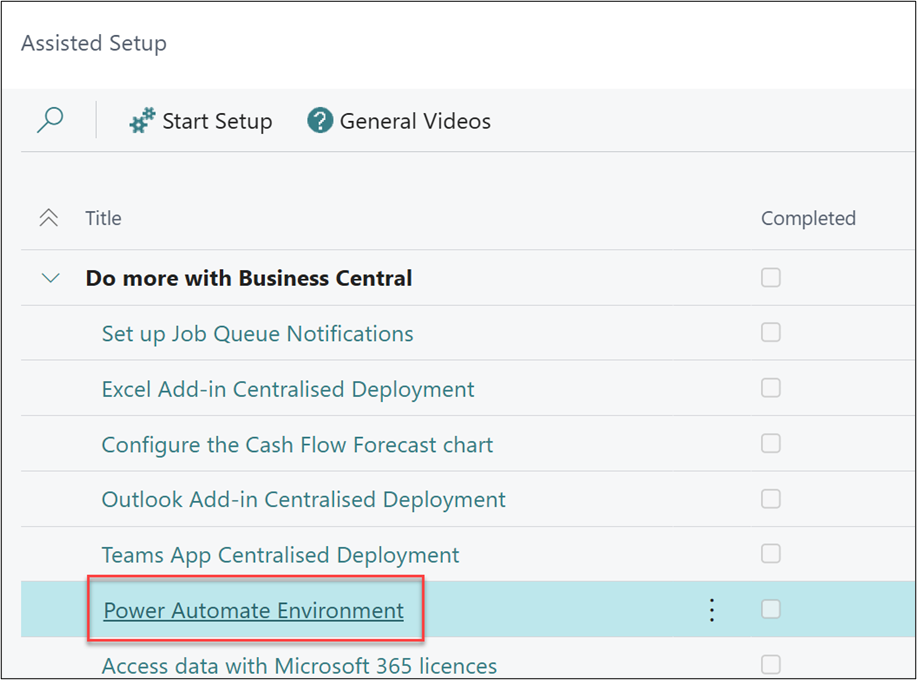Check Completed box for Cash Flow Forecast row
The image size is (917, 680).
coord(770,443)
